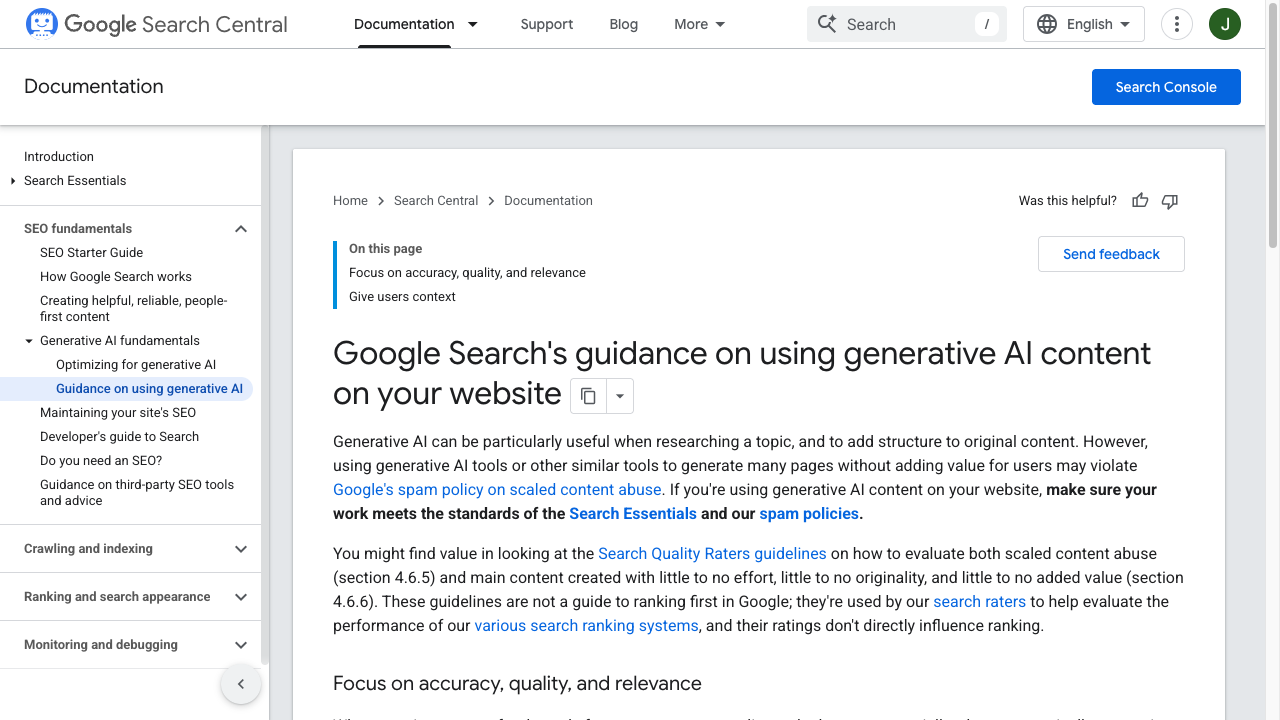Click the slash keyboard shortcut badge

[987, 24]
